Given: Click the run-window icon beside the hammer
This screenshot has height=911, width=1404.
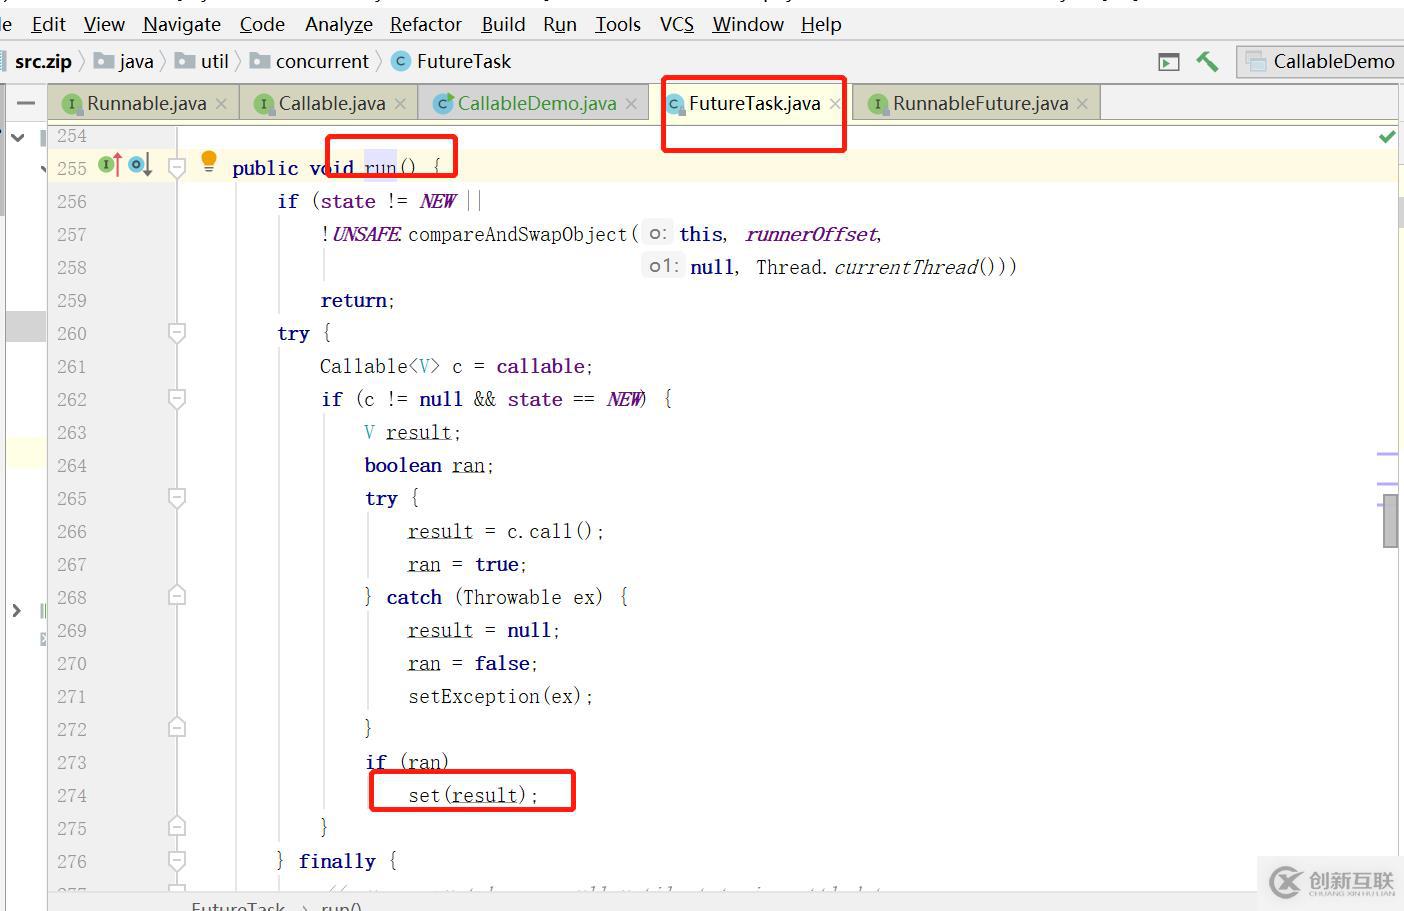Looking at the screenshot, I should point(1168,62).
